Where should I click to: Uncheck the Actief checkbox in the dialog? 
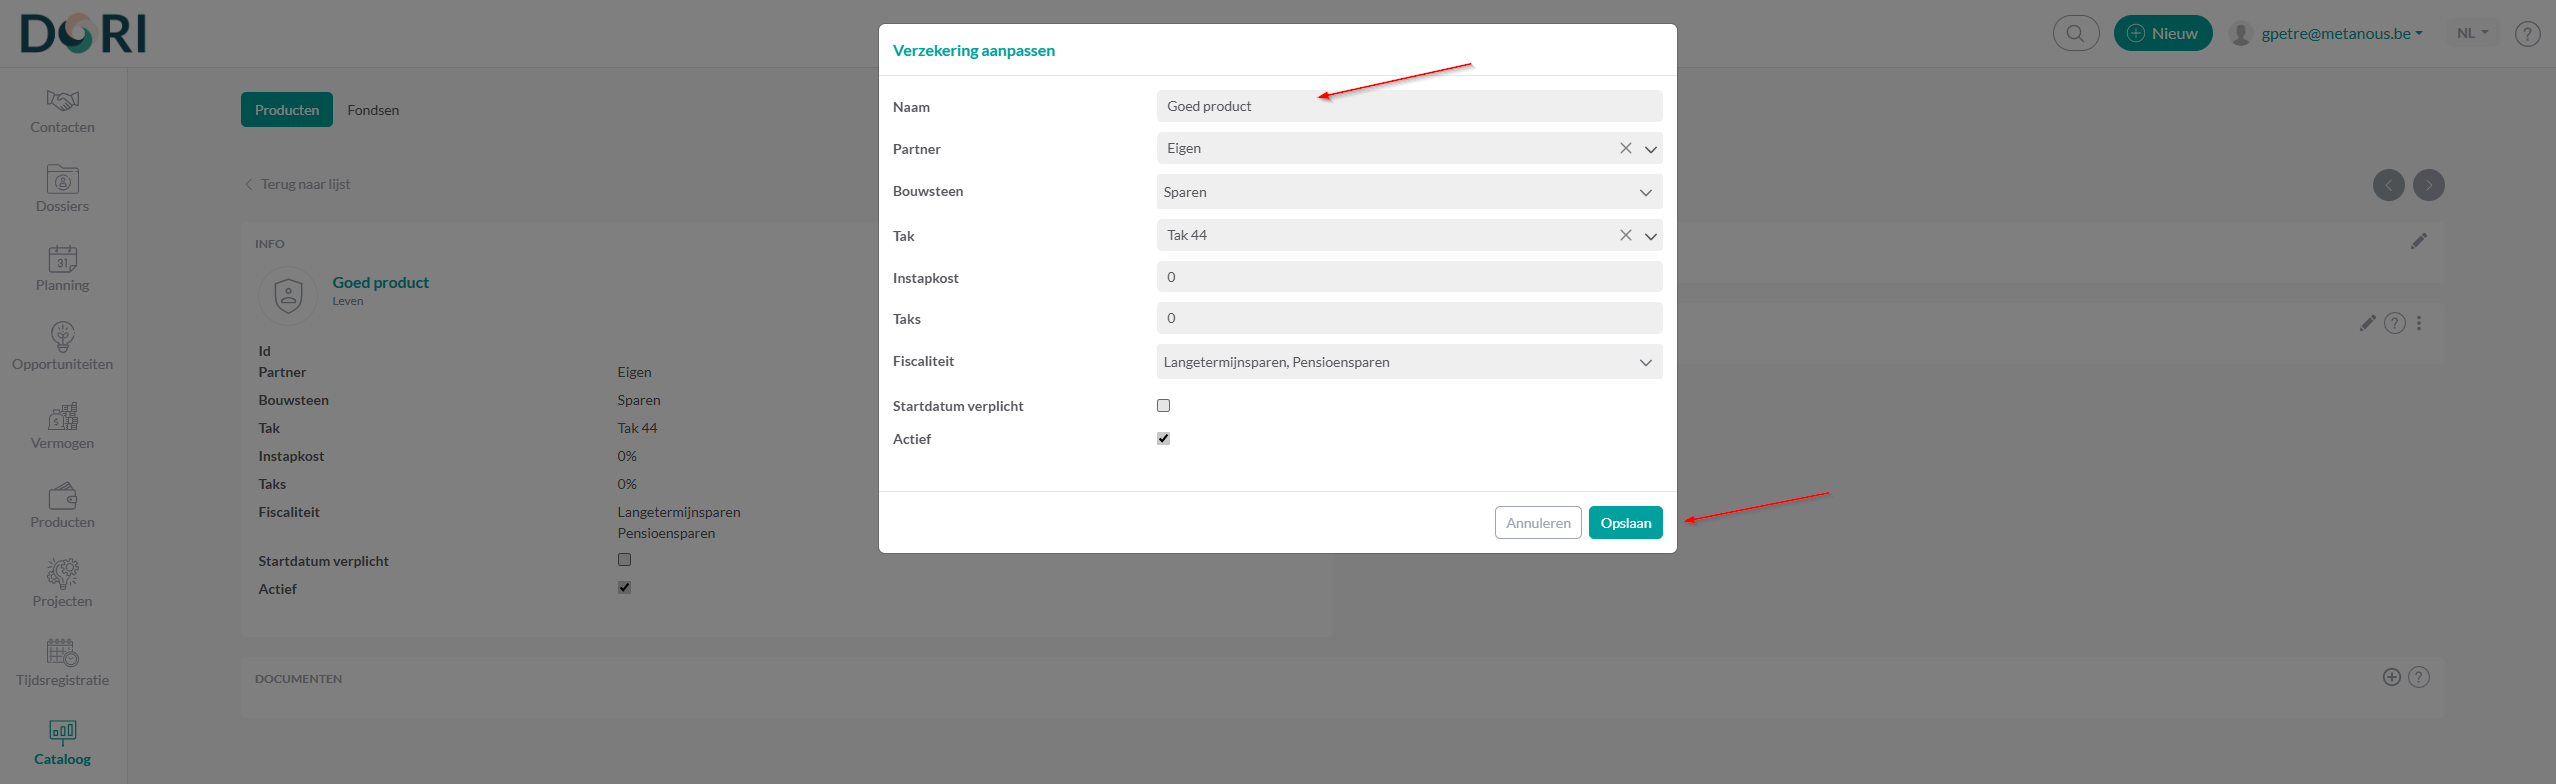(x=1162, y=437)
